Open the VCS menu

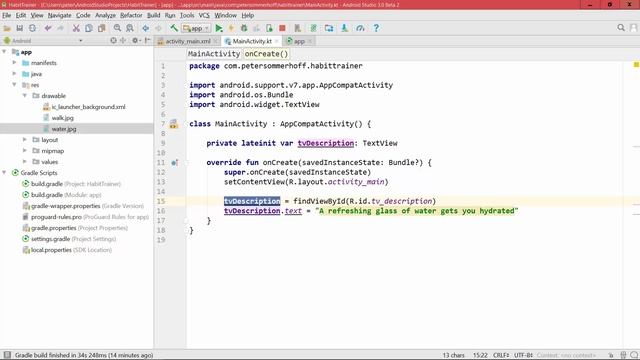pos(204,15)
